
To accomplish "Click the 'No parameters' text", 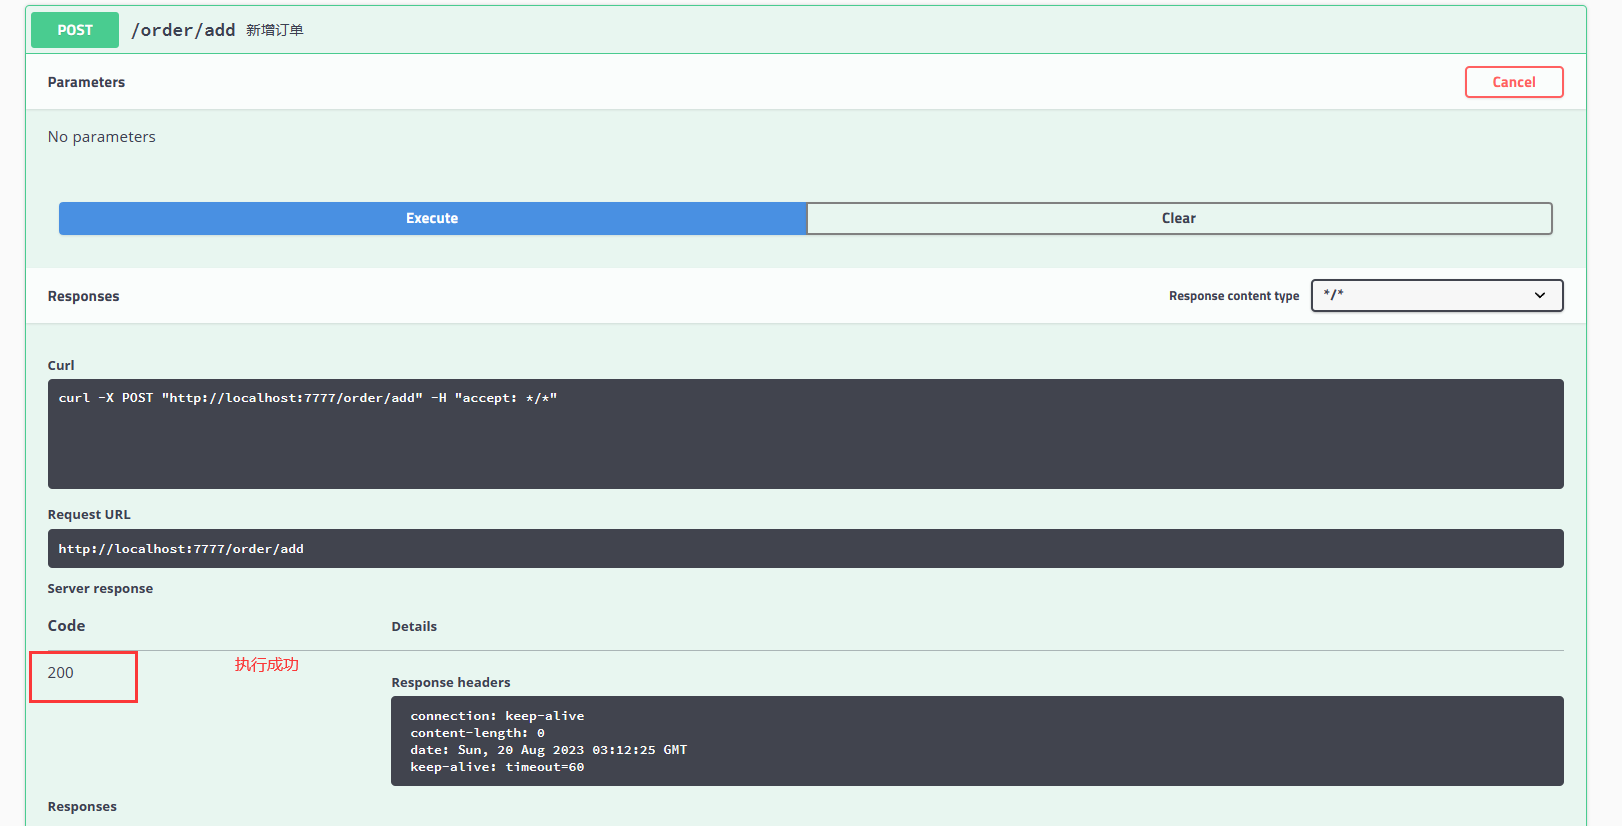I will [102, 137].
